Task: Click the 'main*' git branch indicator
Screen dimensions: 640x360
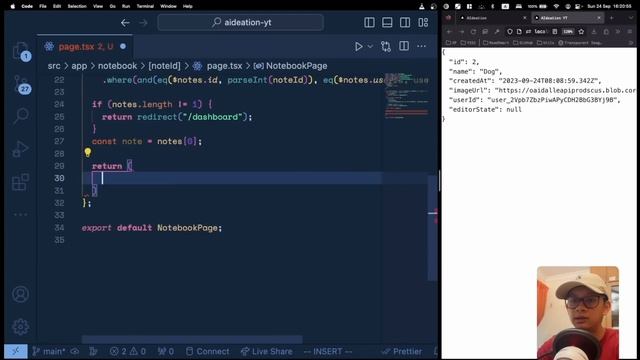Action: pos(49,351)
